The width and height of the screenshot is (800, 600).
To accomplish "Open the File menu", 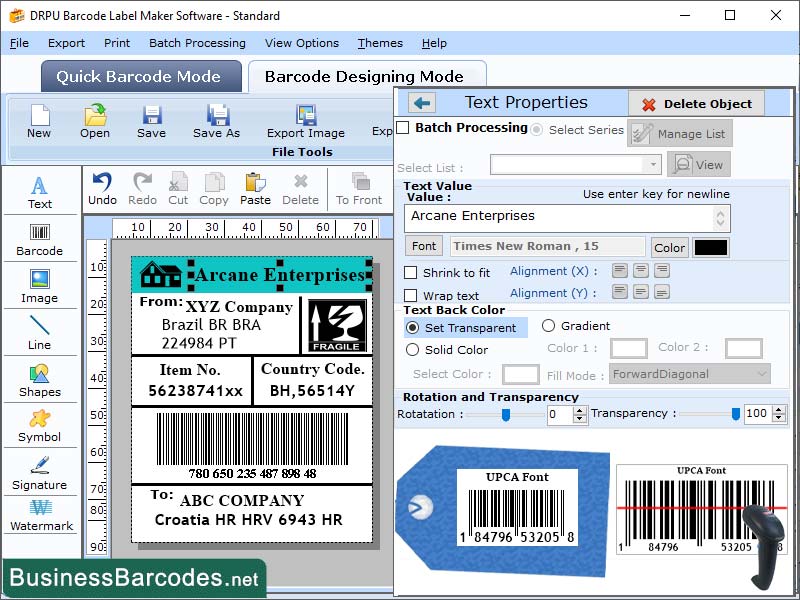I will pos(19,43).
